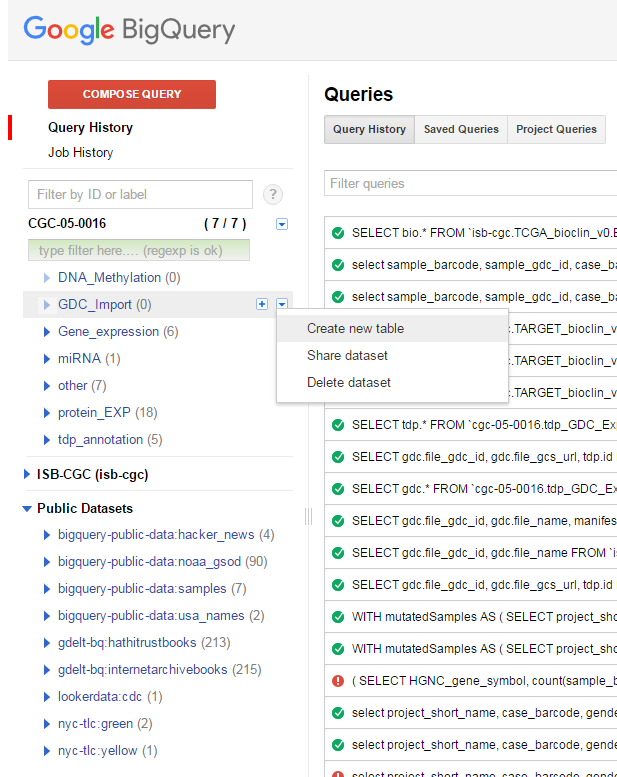Expand the miRNA dataset
The height and width of the screenshot is (777, 617).
pyautogui.click(x=47, y=359)
